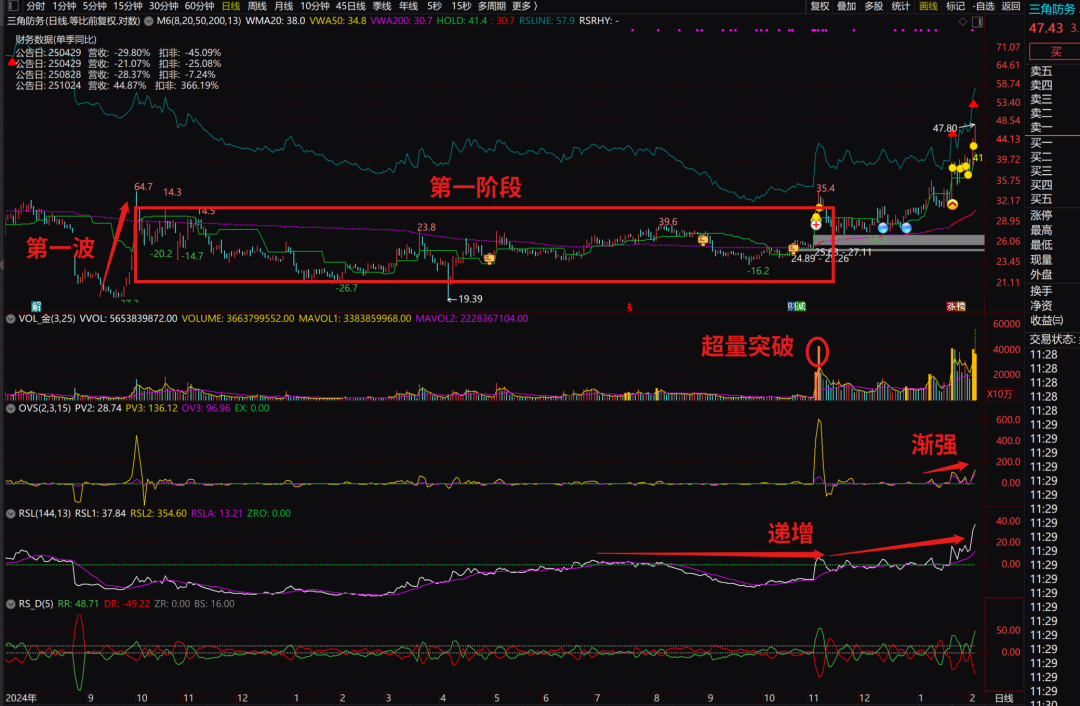Click the 2024年 label on time axis
This screenshot has height=706, width=1080.
[21, 698]
